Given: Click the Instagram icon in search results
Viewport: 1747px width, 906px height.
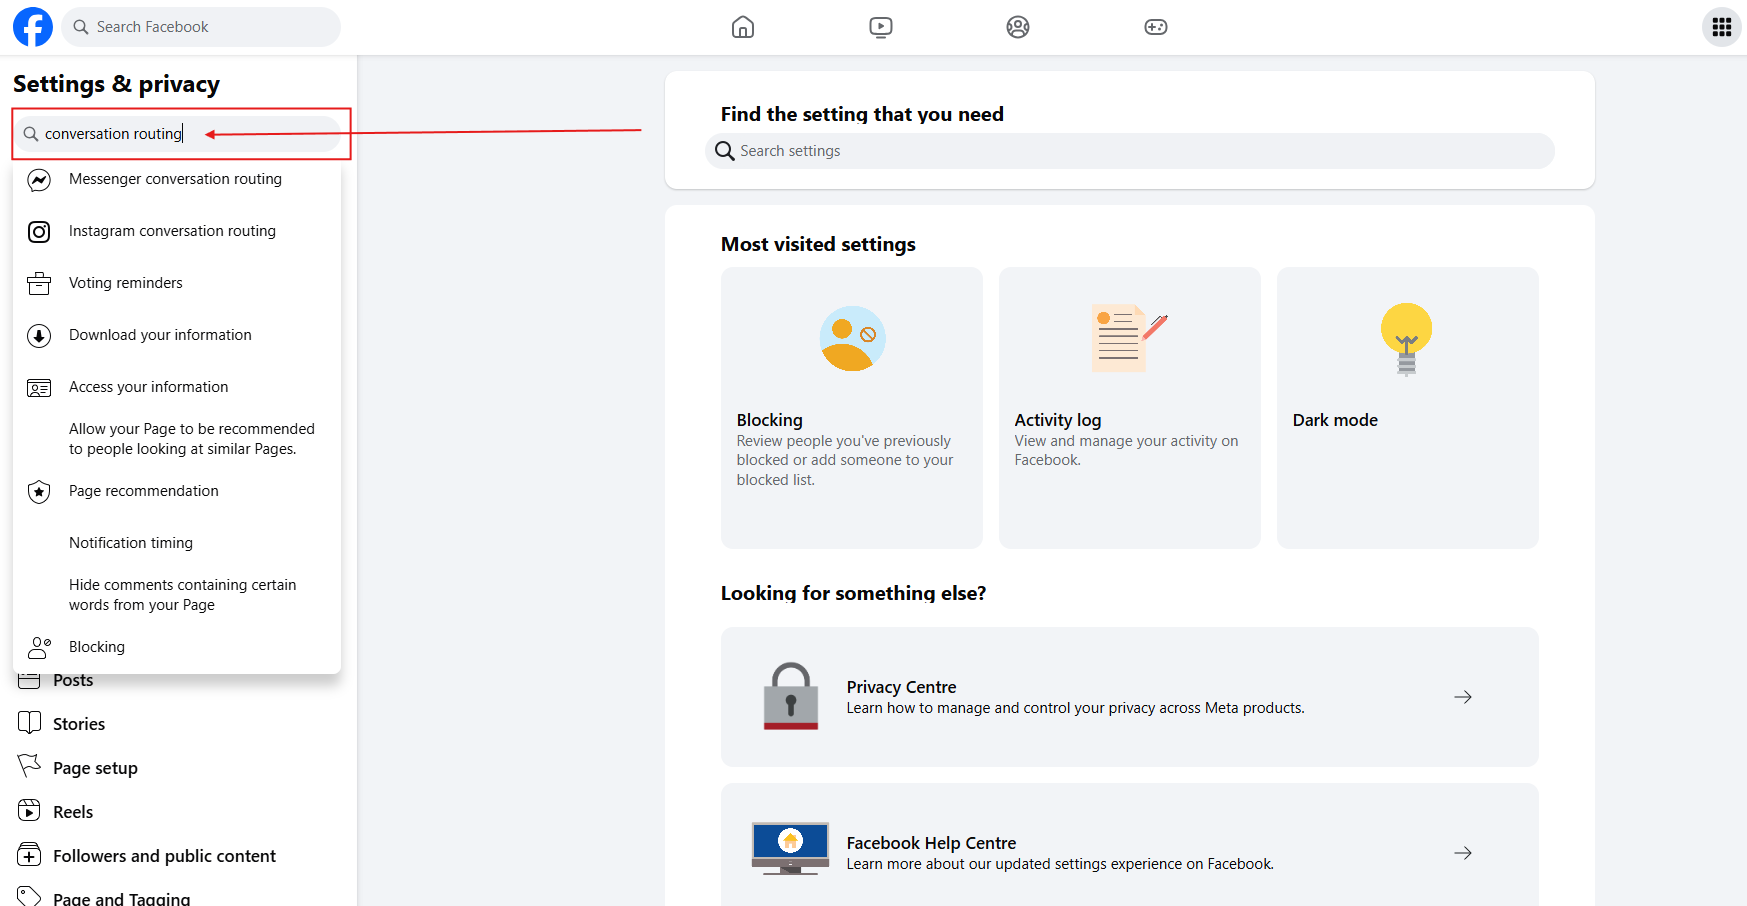Looking at the screenshot, I should coord(39,232).
